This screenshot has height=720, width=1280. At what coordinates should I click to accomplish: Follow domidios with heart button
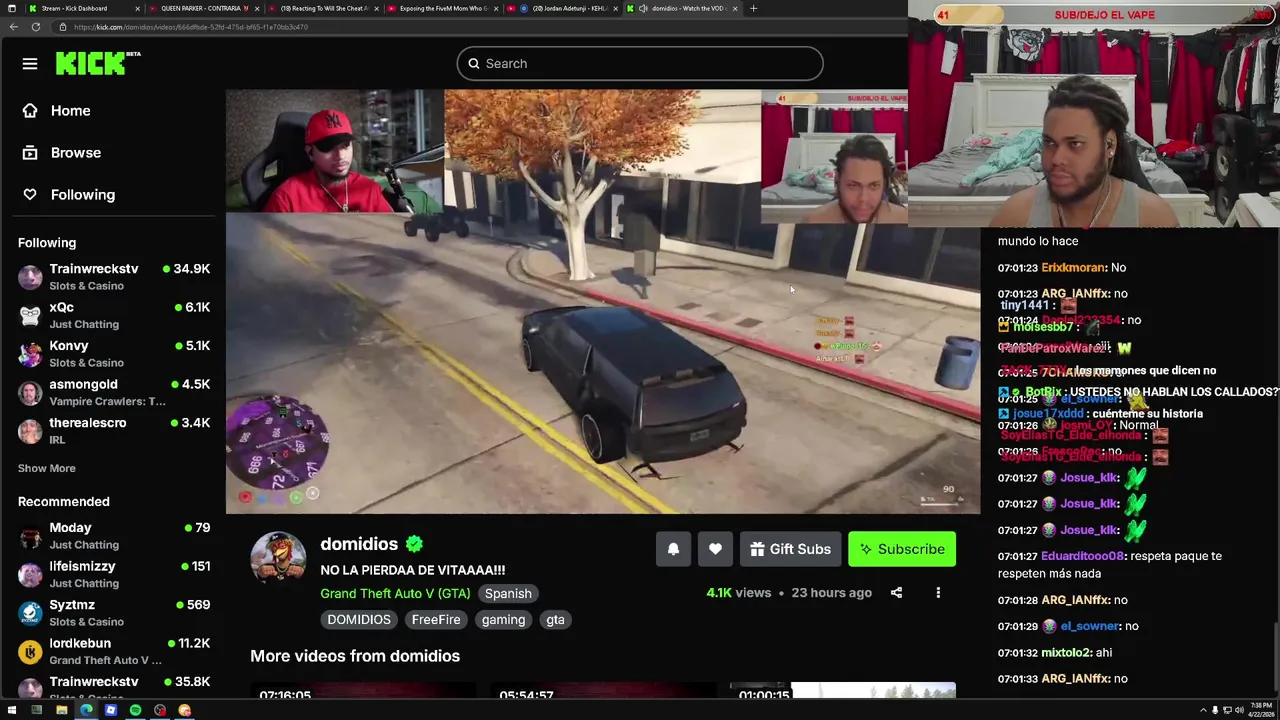(x=715, y=549)
